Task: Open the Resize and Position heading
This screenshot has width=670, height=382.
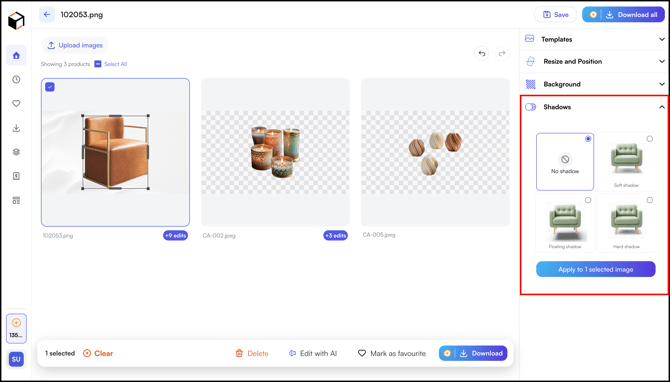Action: 573,62
